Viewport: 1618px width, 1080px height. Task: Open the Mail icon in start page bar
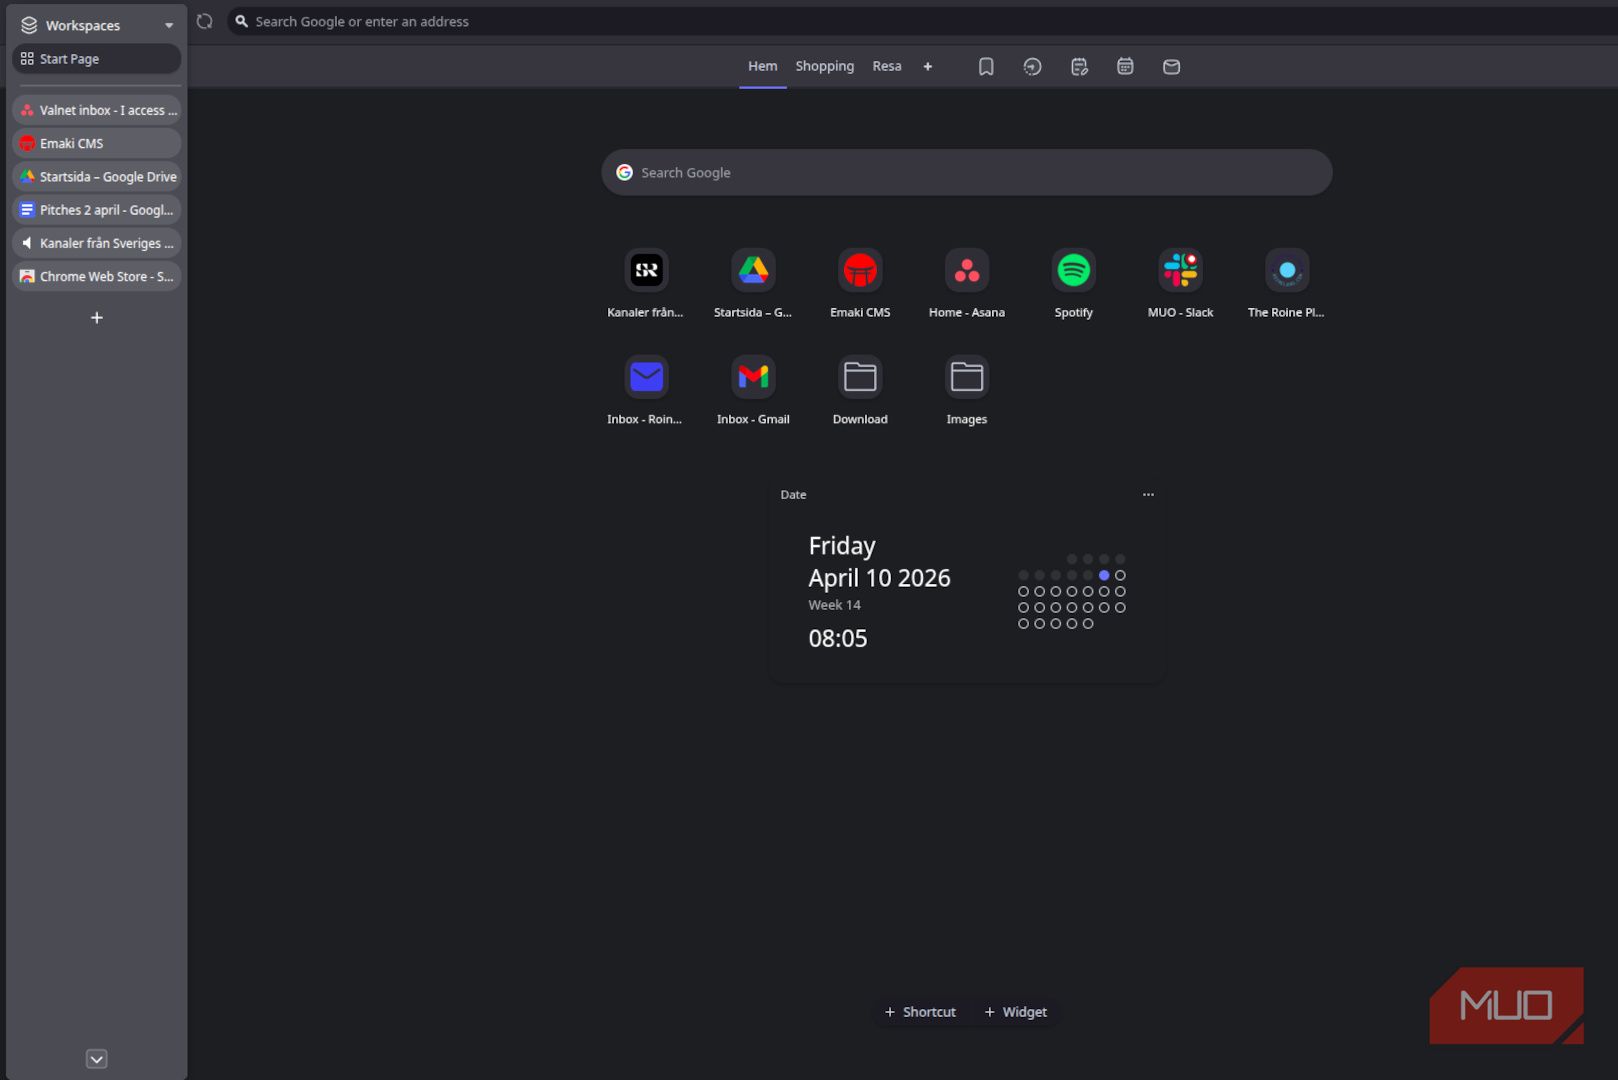click(x=1171, y=66)
